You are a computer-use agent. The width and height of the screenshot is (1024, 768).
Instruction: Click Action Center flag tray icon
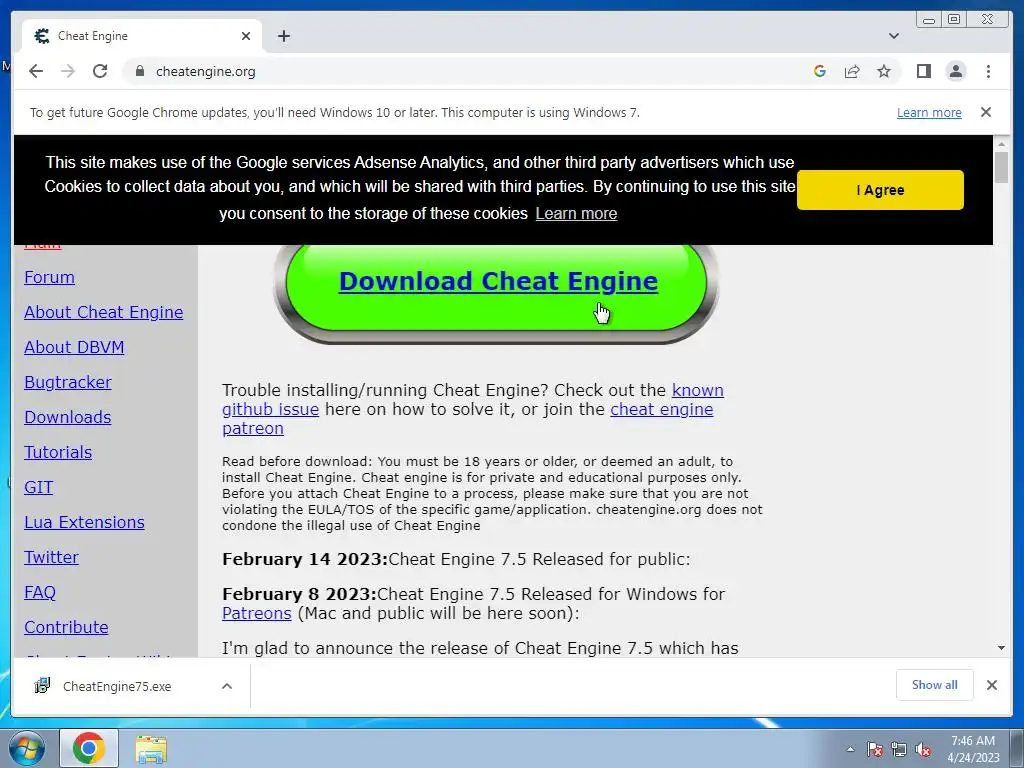click(x=874, y=749)
